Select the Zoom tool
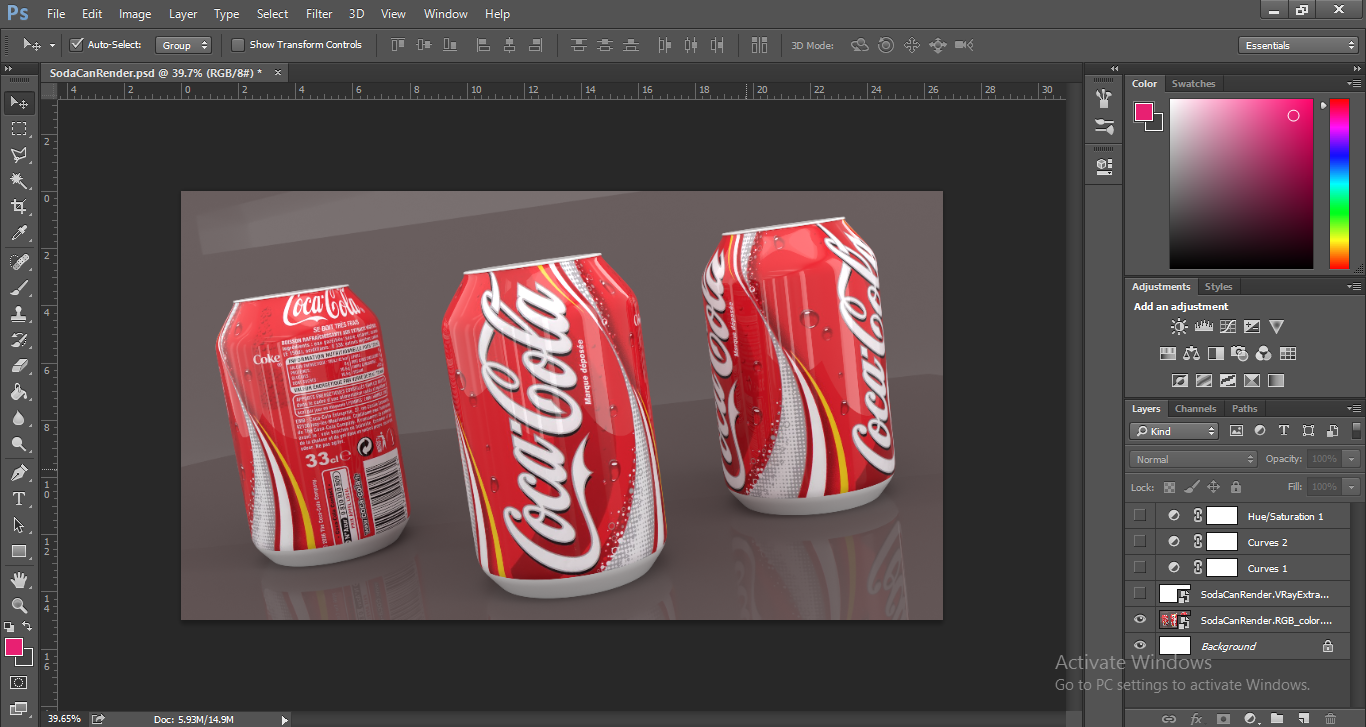The image size is (1366, 727). click(19, 606)
